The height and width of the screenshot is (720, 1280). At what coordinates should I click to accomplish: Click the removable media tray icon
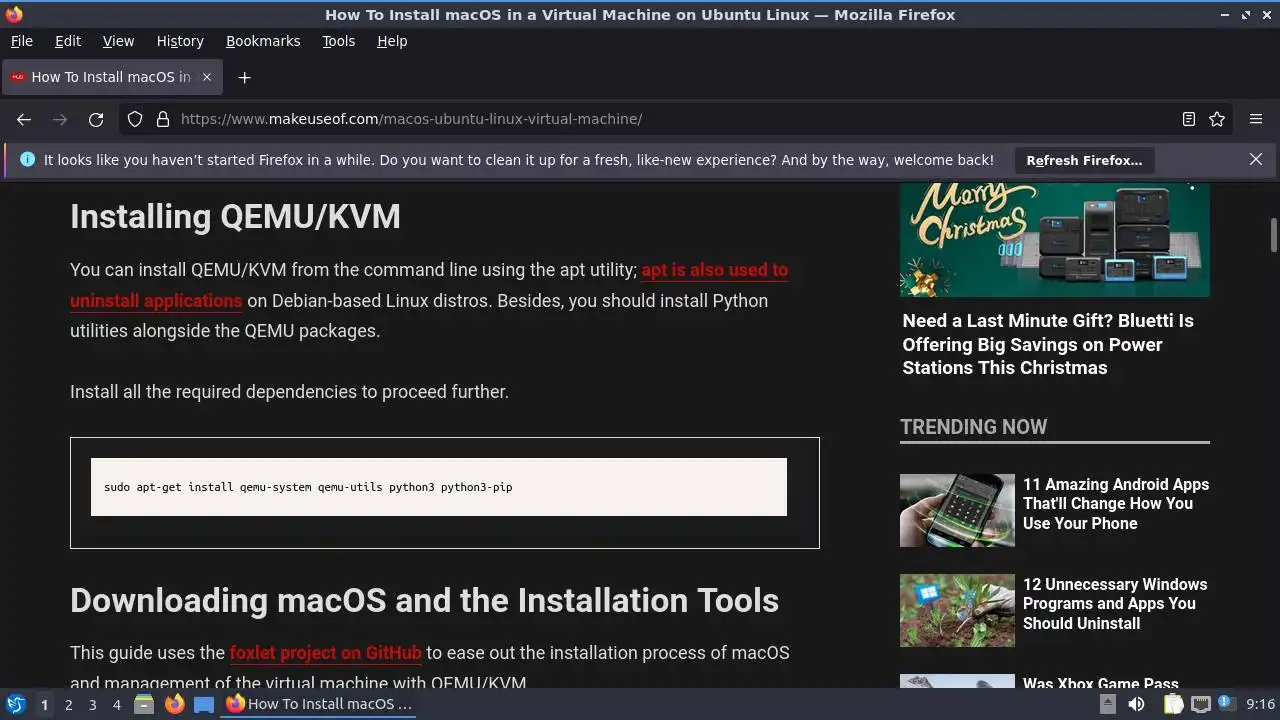[x=1108, y=704]
